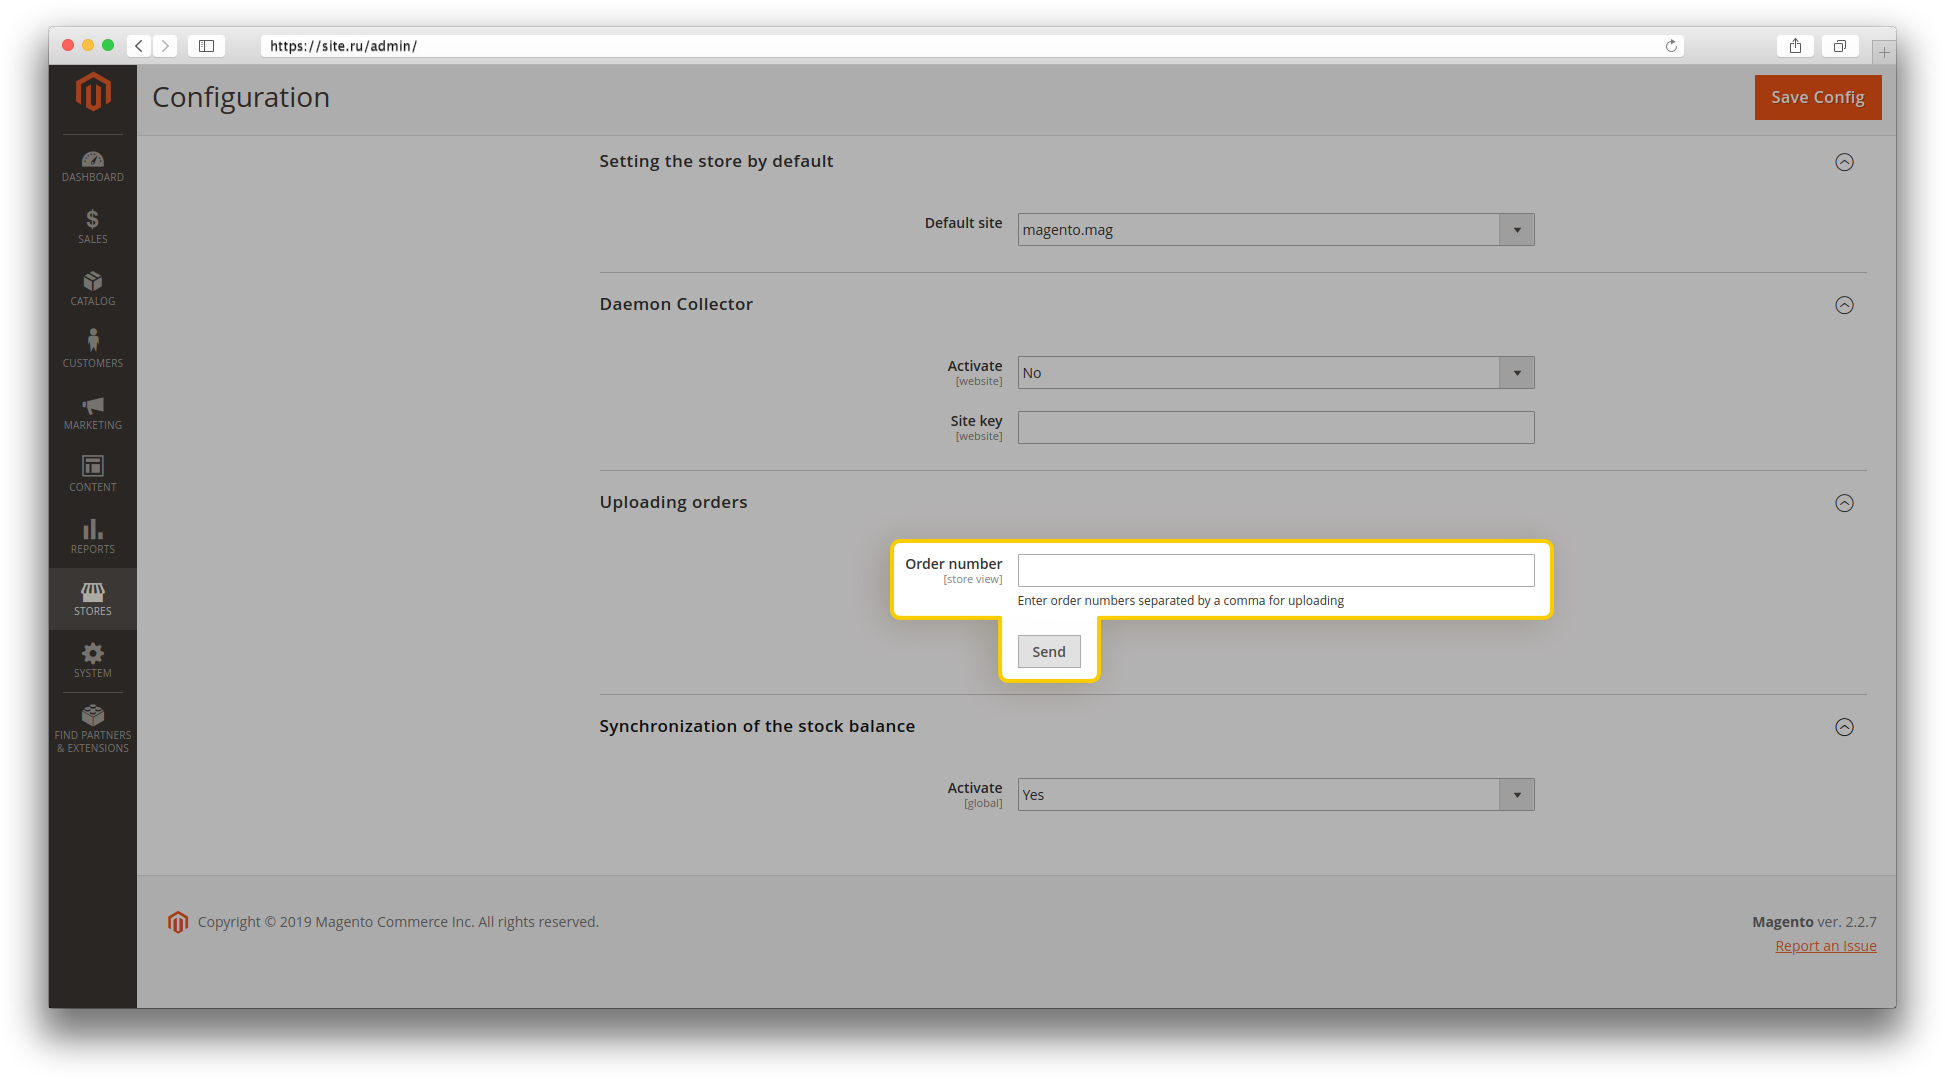1945x1079 pixels.
Task: Click Save Config button
Action: 1818,98
